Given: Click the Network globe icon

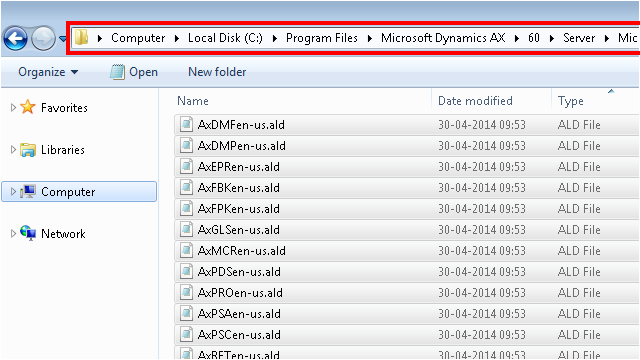Looking at the screenshot, I should pos(28,233).
